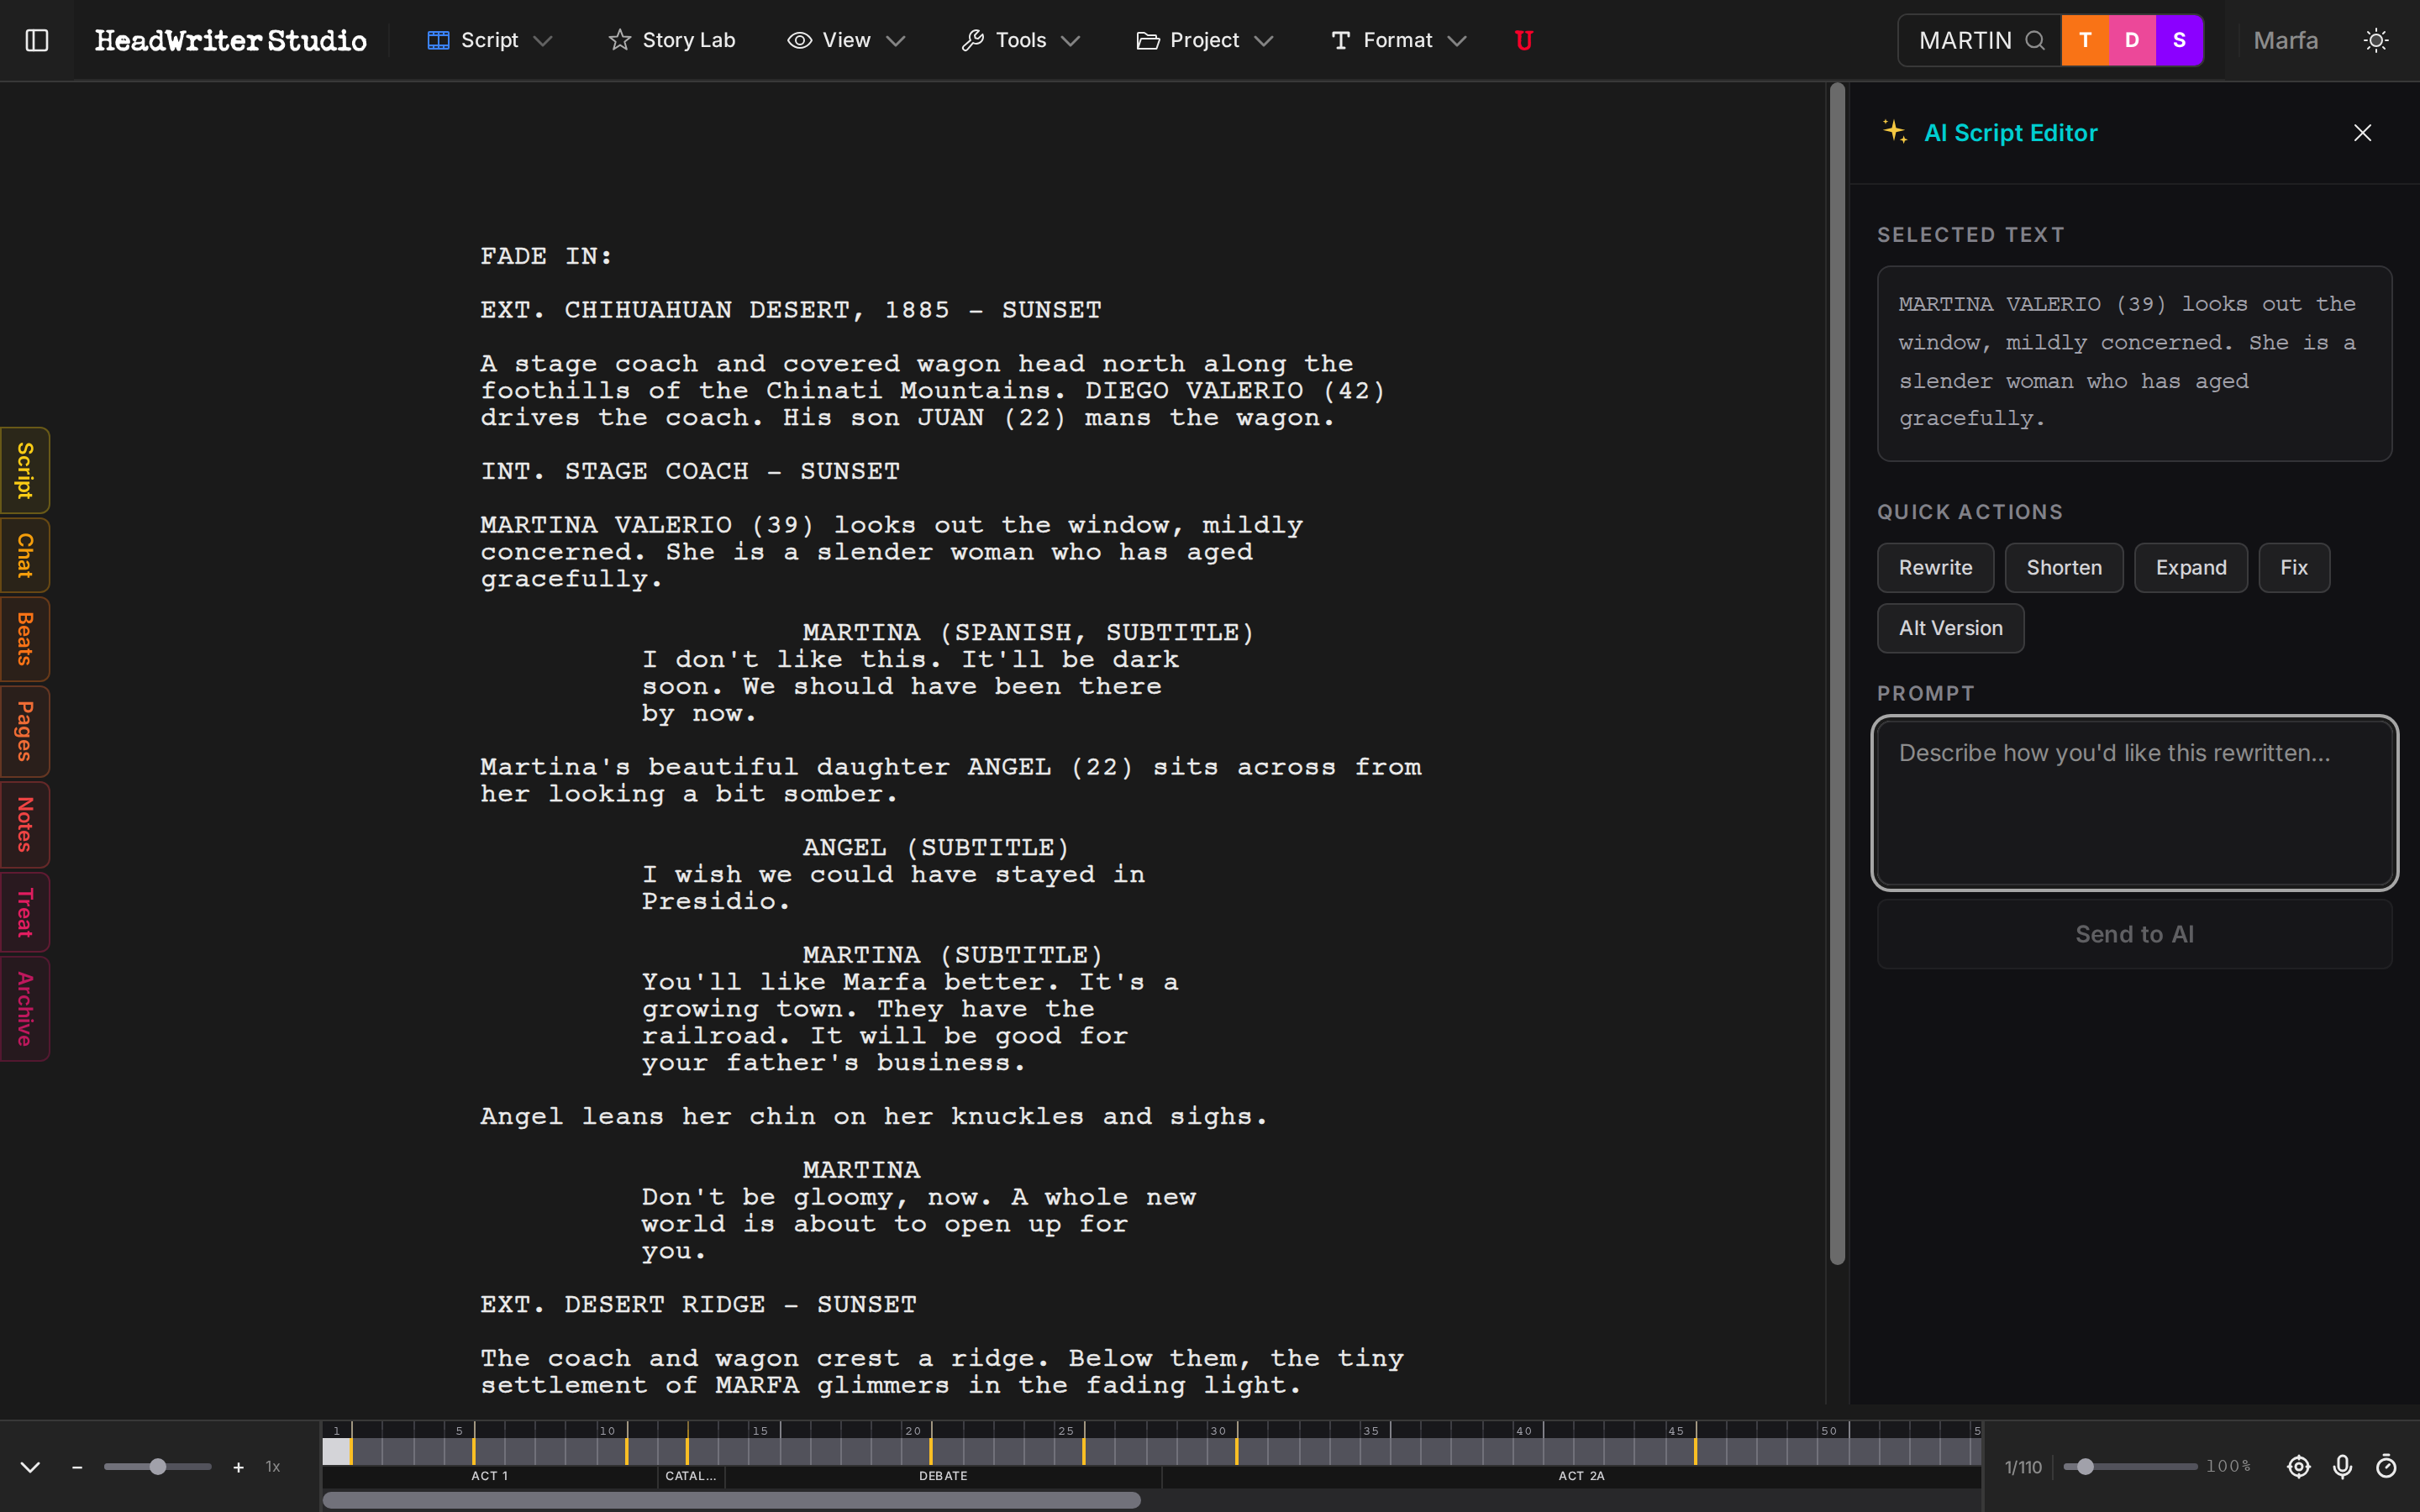Screen dimensions: 2420x1512
Task: Expand the Tools menu
Action: tap(1020, 40)
